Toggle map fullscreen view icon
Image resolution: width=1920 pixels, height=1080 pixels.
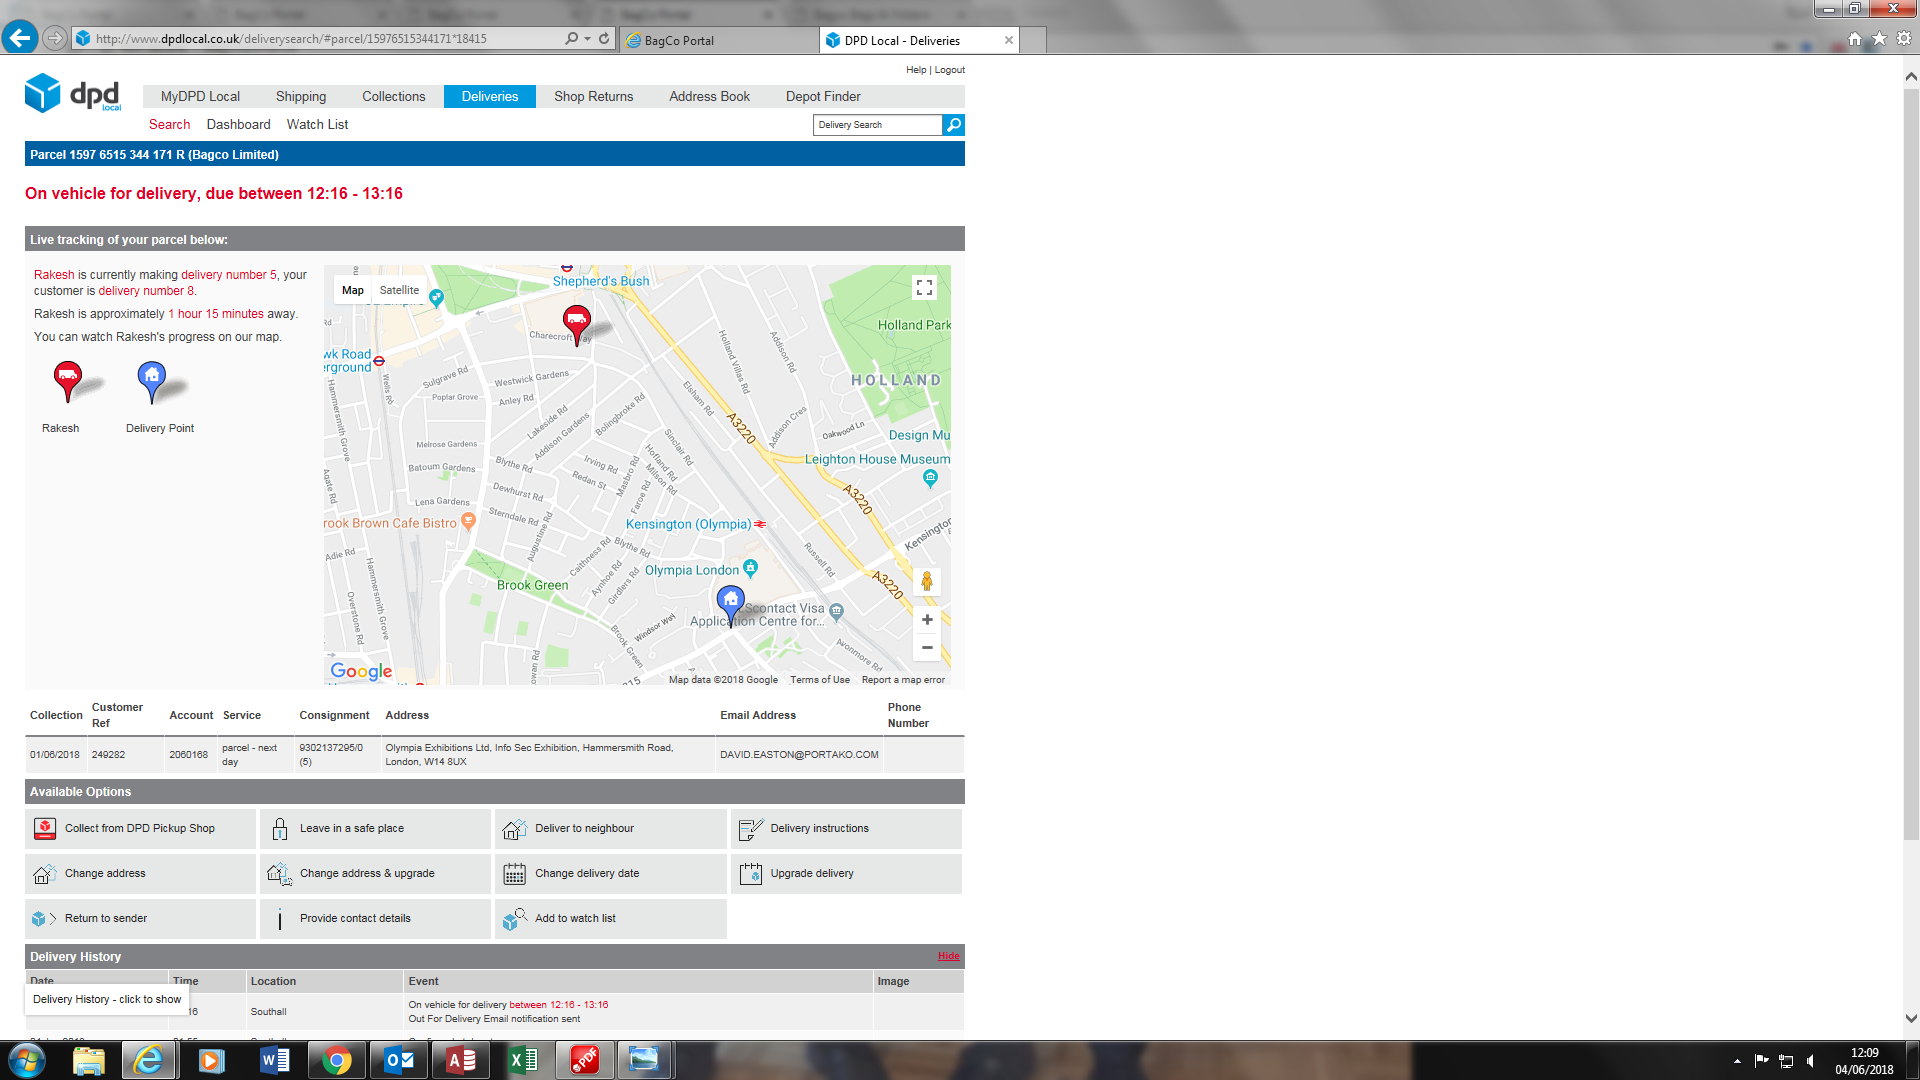coord(924,288)
